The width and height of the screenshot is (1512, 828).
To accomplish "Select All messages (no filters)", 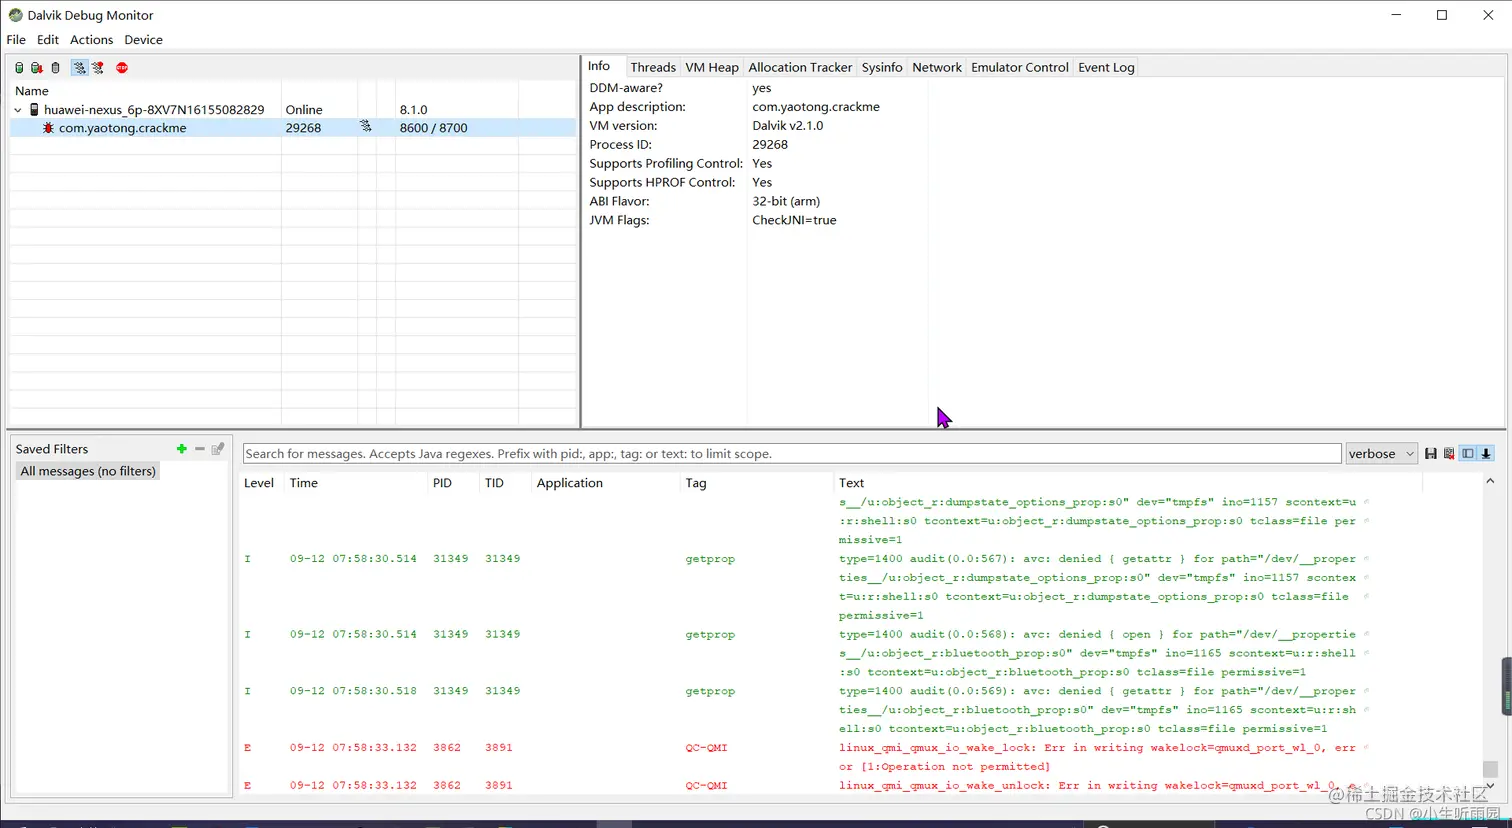I will pyautogui.click(x=88, y=471).
